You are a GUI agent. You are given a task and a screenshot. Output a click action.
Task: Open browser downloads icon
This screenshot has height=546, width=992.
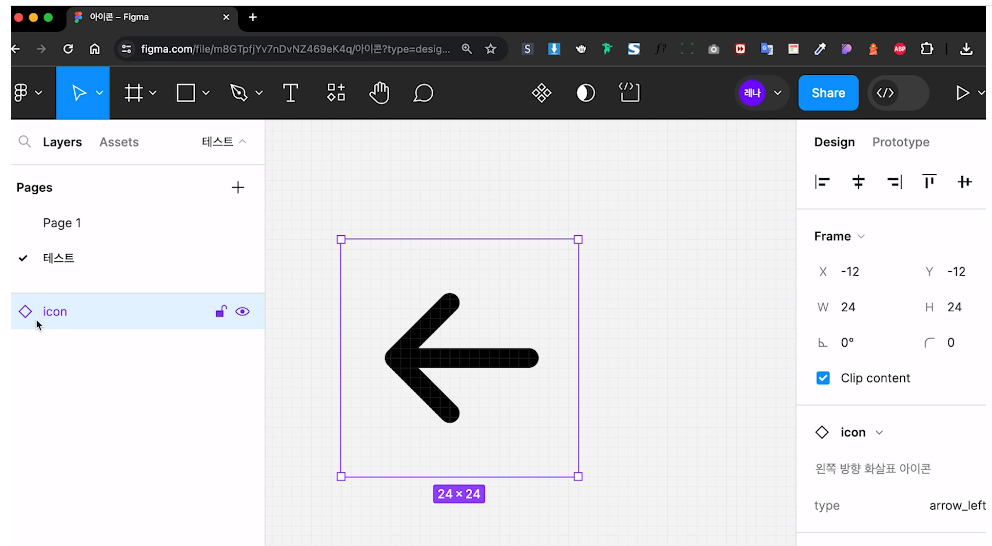point(966,49)
